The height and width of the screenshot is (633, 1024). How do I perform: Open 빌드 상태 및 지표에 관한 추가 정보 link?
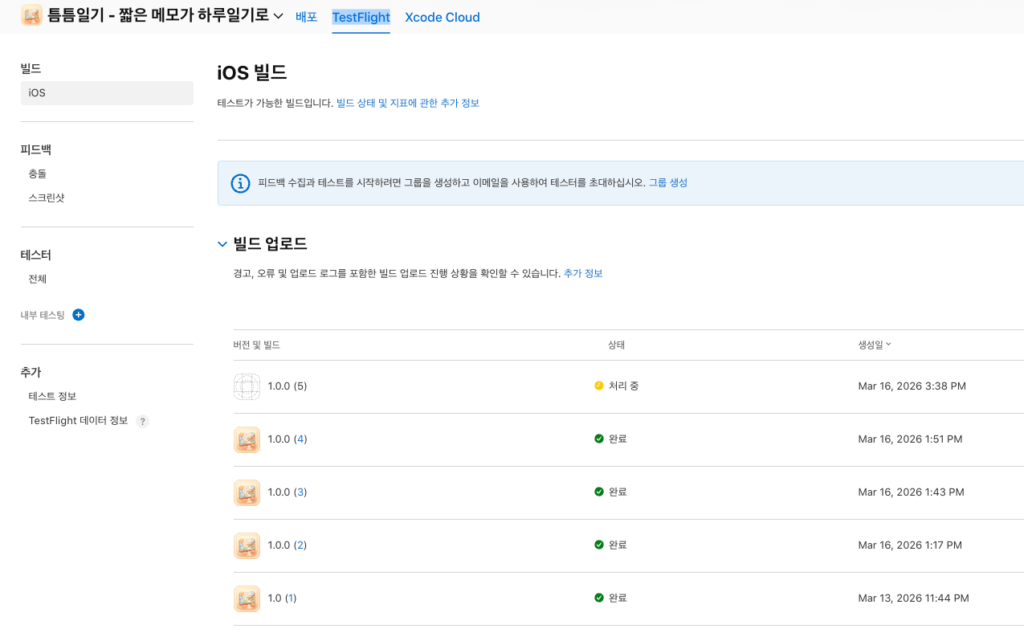[407, 103]
